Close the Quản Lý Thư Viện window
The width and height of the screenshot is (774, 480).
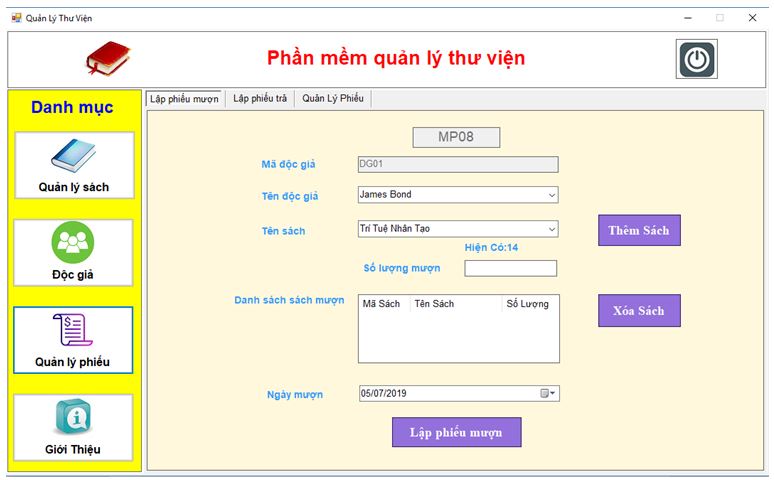pos(752,18)
